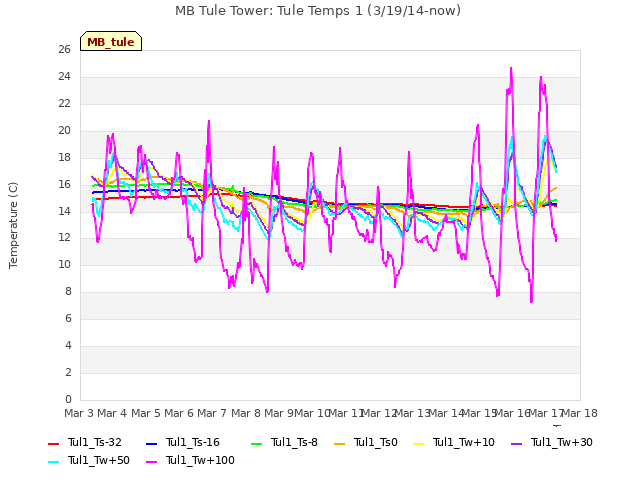Select the Tul1_Tw+10 legend label

[464, 442]
